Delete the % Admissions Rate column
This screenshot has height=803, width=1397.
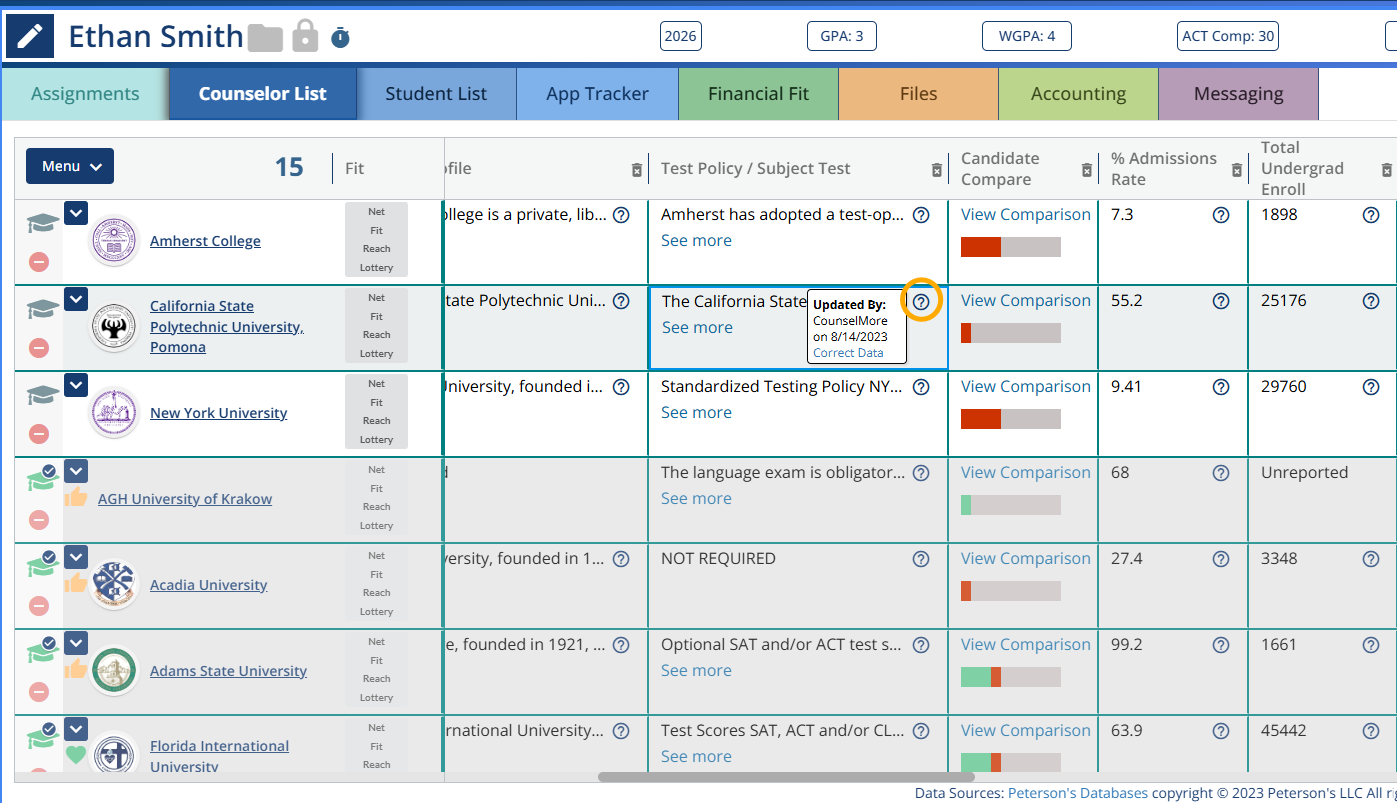tap(1237, 170)
